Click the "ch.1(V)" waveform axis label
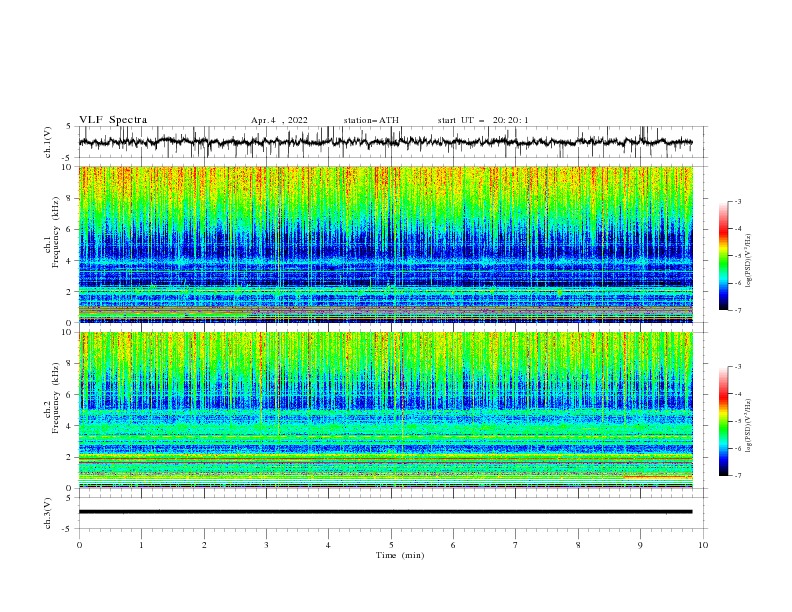The height and width of the screenshot is (612, 792). (x=48, y=142)
